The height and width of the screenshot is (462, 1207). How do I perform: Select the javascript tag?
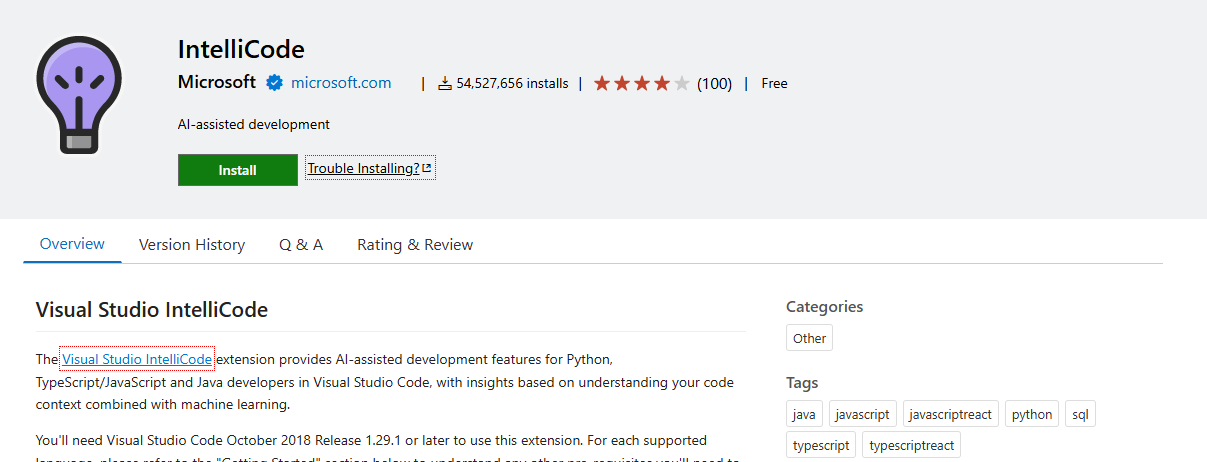coord(862,414)
